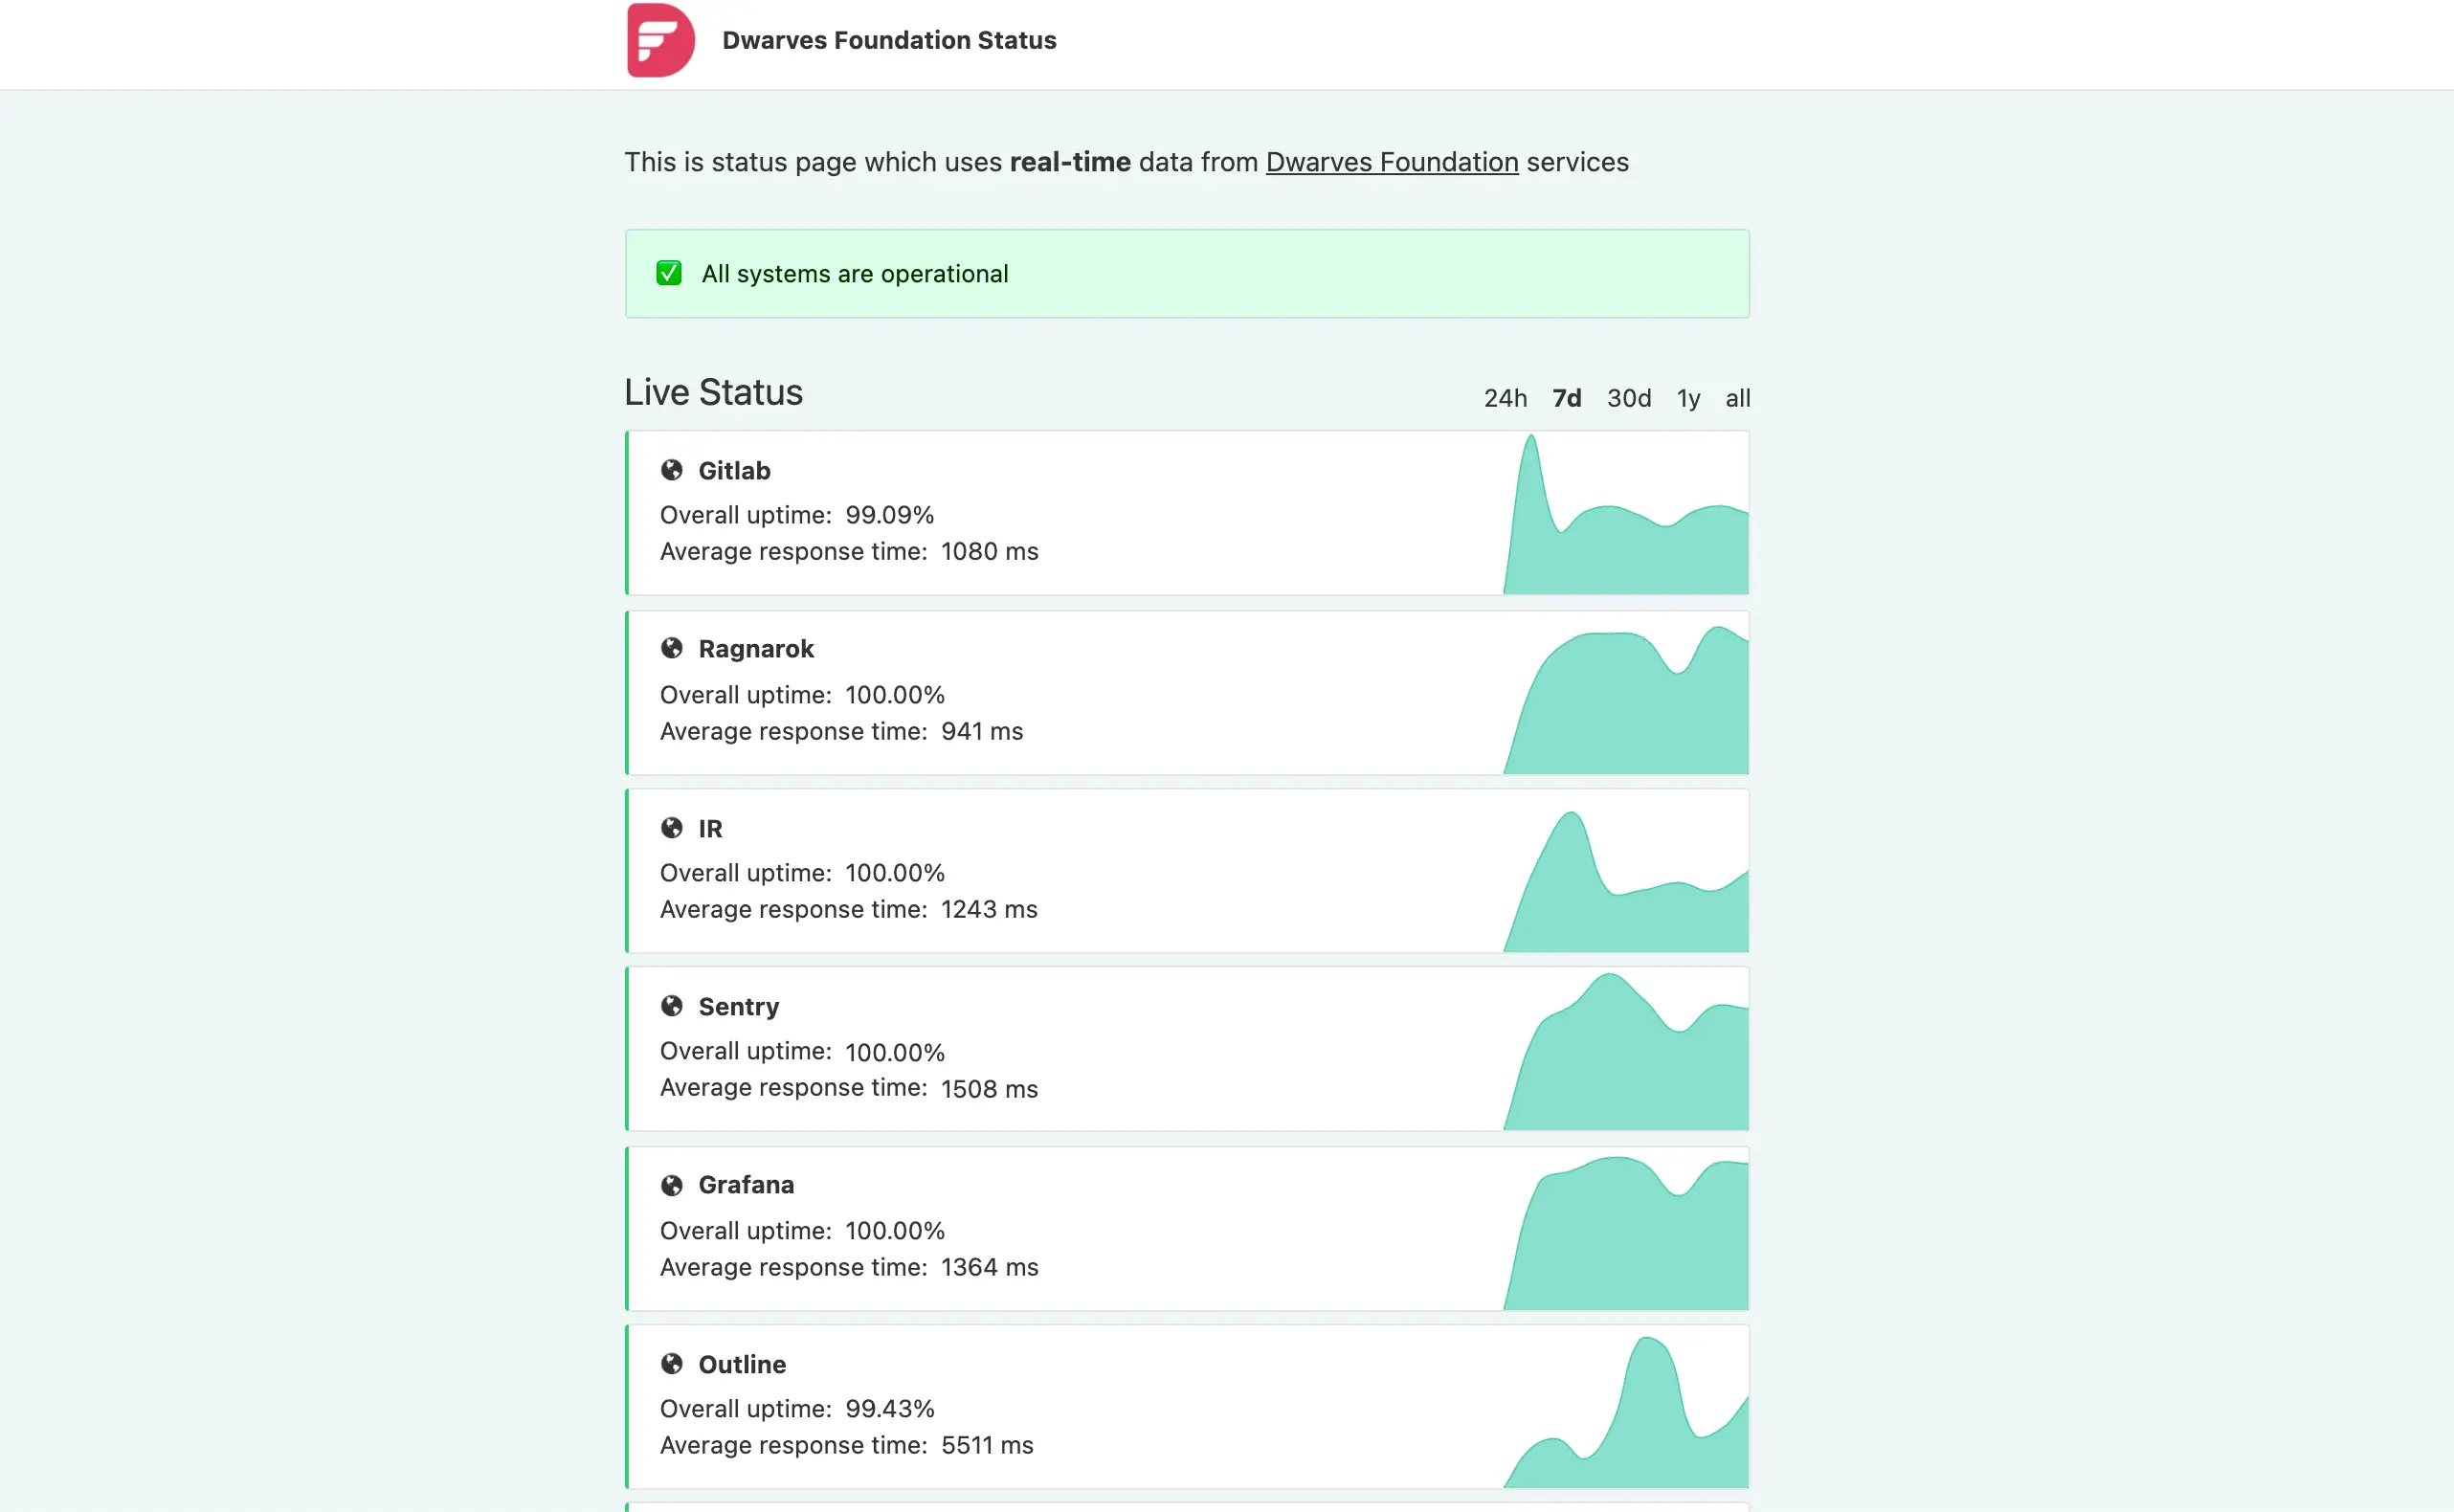Image resolution: width=2454 pixels, height=1512 pixels.
Task: Click the Outline response time graph
Action: (x=1626, y=1410)
